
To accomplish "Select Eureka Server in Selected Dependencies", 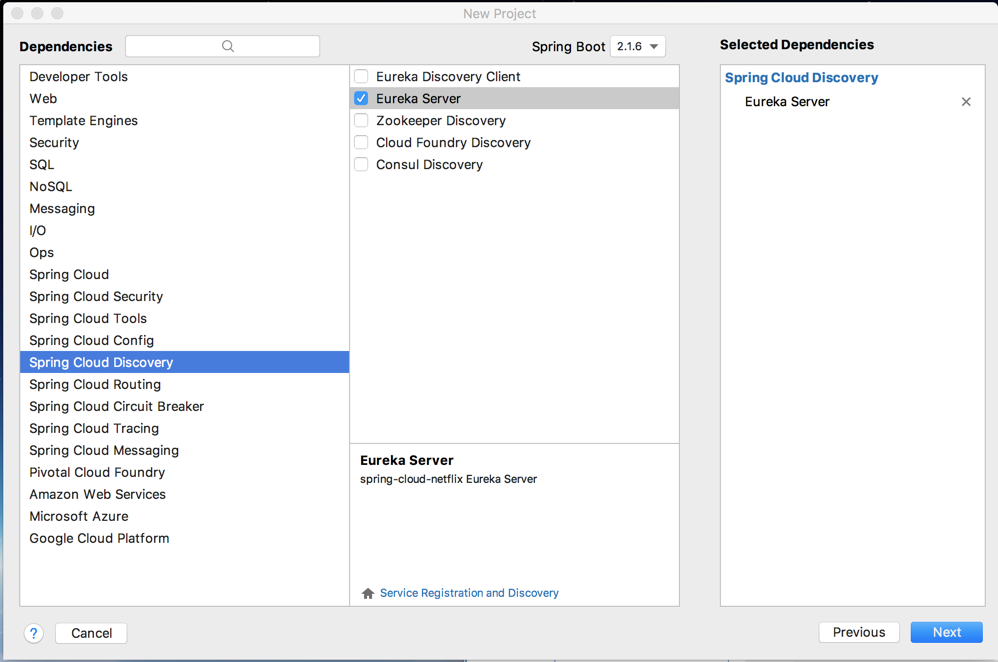I will click(787, 102).
